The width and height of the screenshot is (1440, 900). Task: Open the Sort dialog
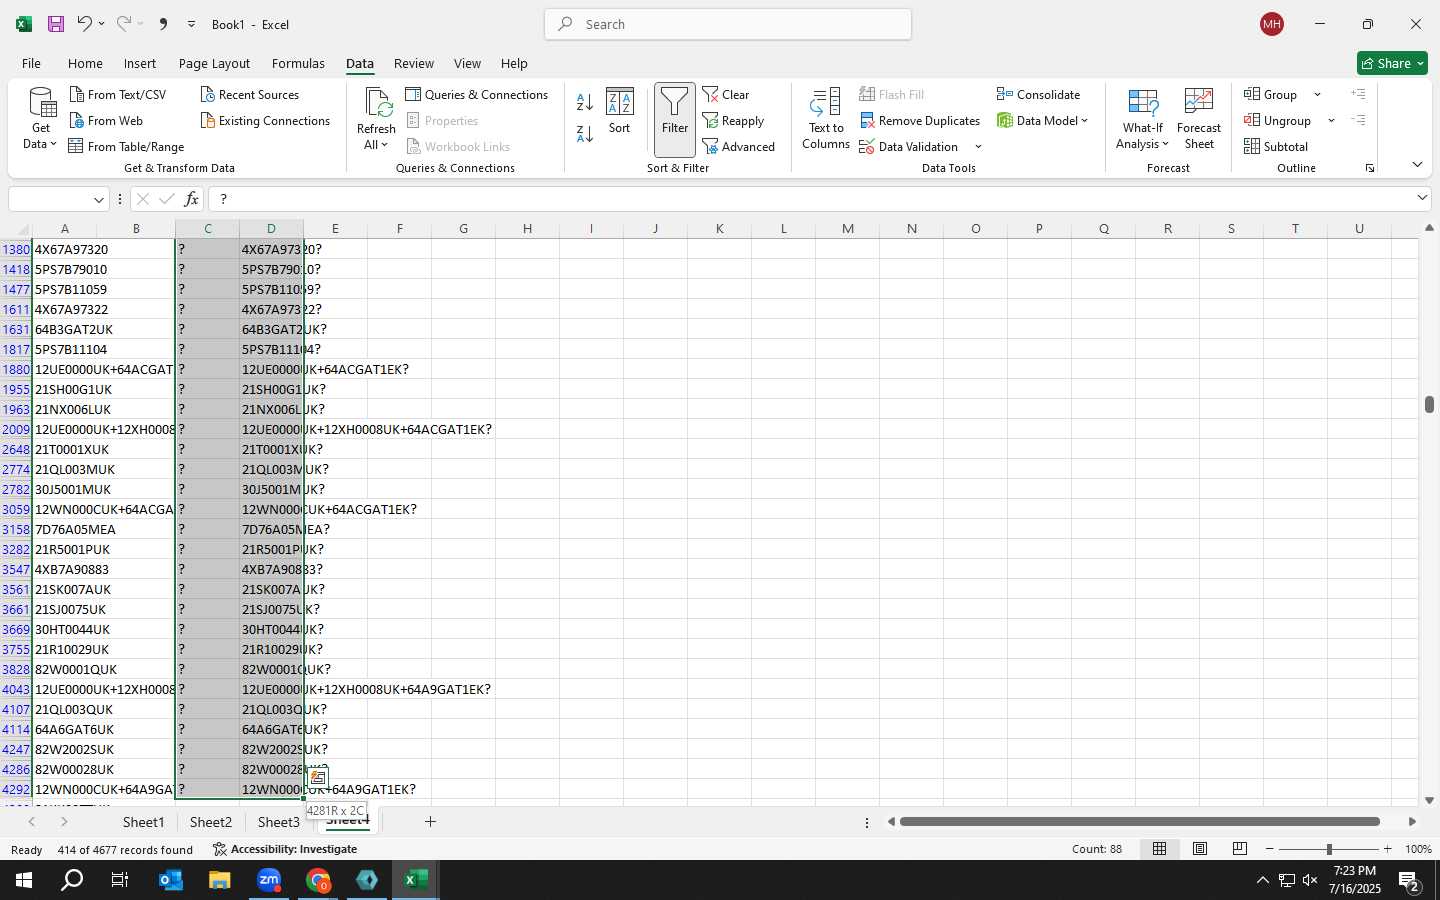(620, 111)
